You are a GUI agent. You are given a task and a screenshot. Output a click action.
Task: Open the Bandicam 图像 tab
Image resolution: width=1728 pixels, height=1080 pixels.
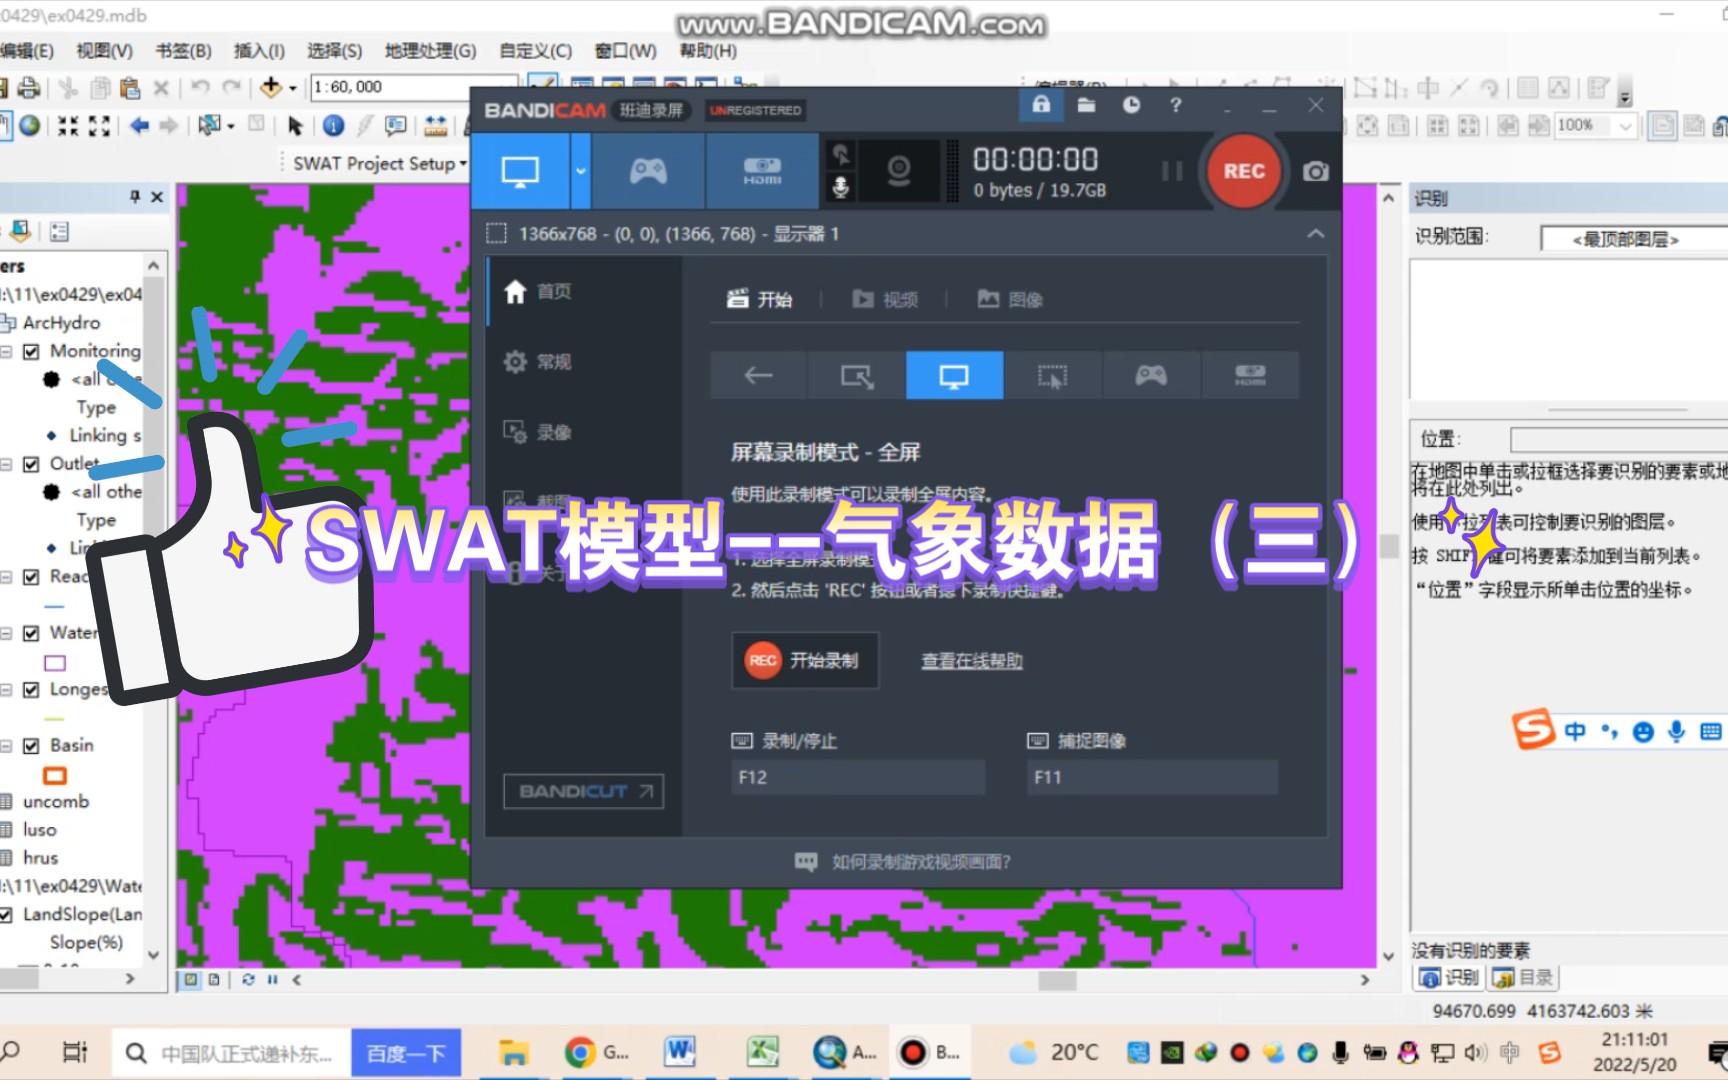1010,299
